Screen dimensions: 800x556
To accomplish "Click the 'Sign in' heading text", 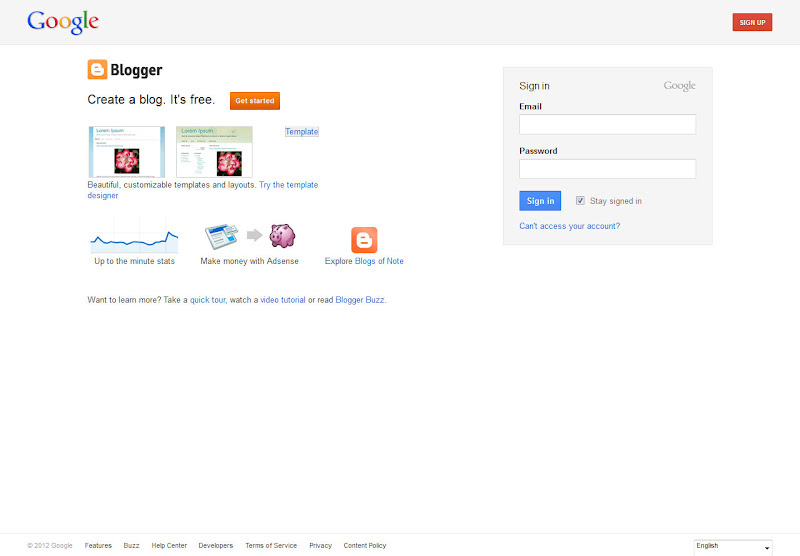I will (534, 86).
